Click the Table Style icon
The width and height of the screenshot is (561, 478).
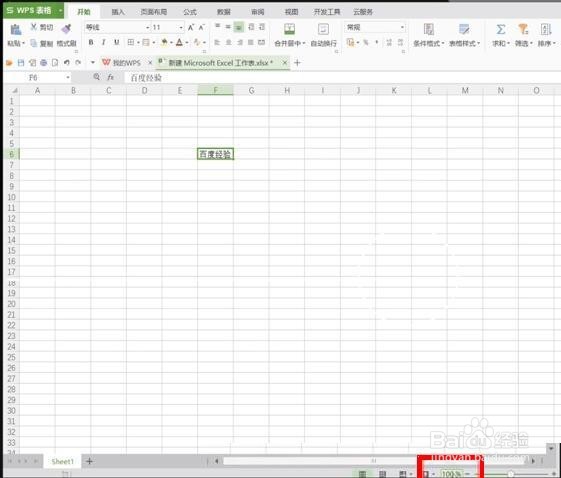tap(464, 29)
